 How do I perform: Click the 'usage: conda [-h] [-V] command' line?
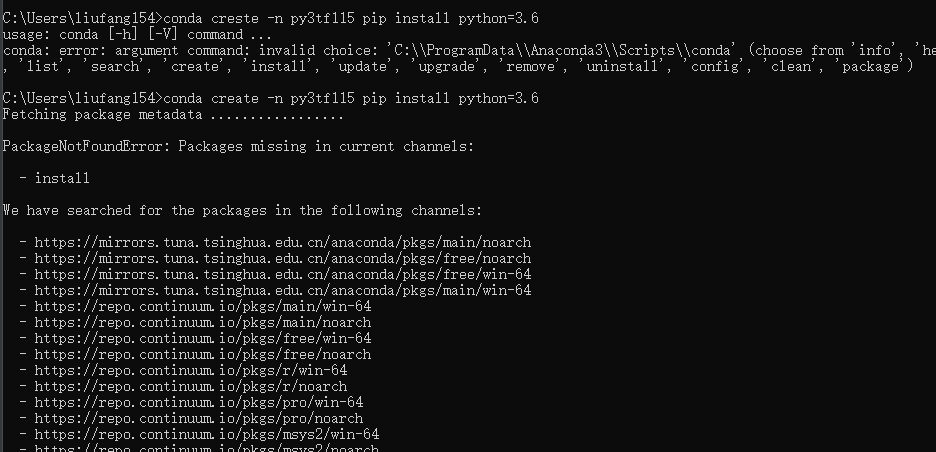click(137, 35)
